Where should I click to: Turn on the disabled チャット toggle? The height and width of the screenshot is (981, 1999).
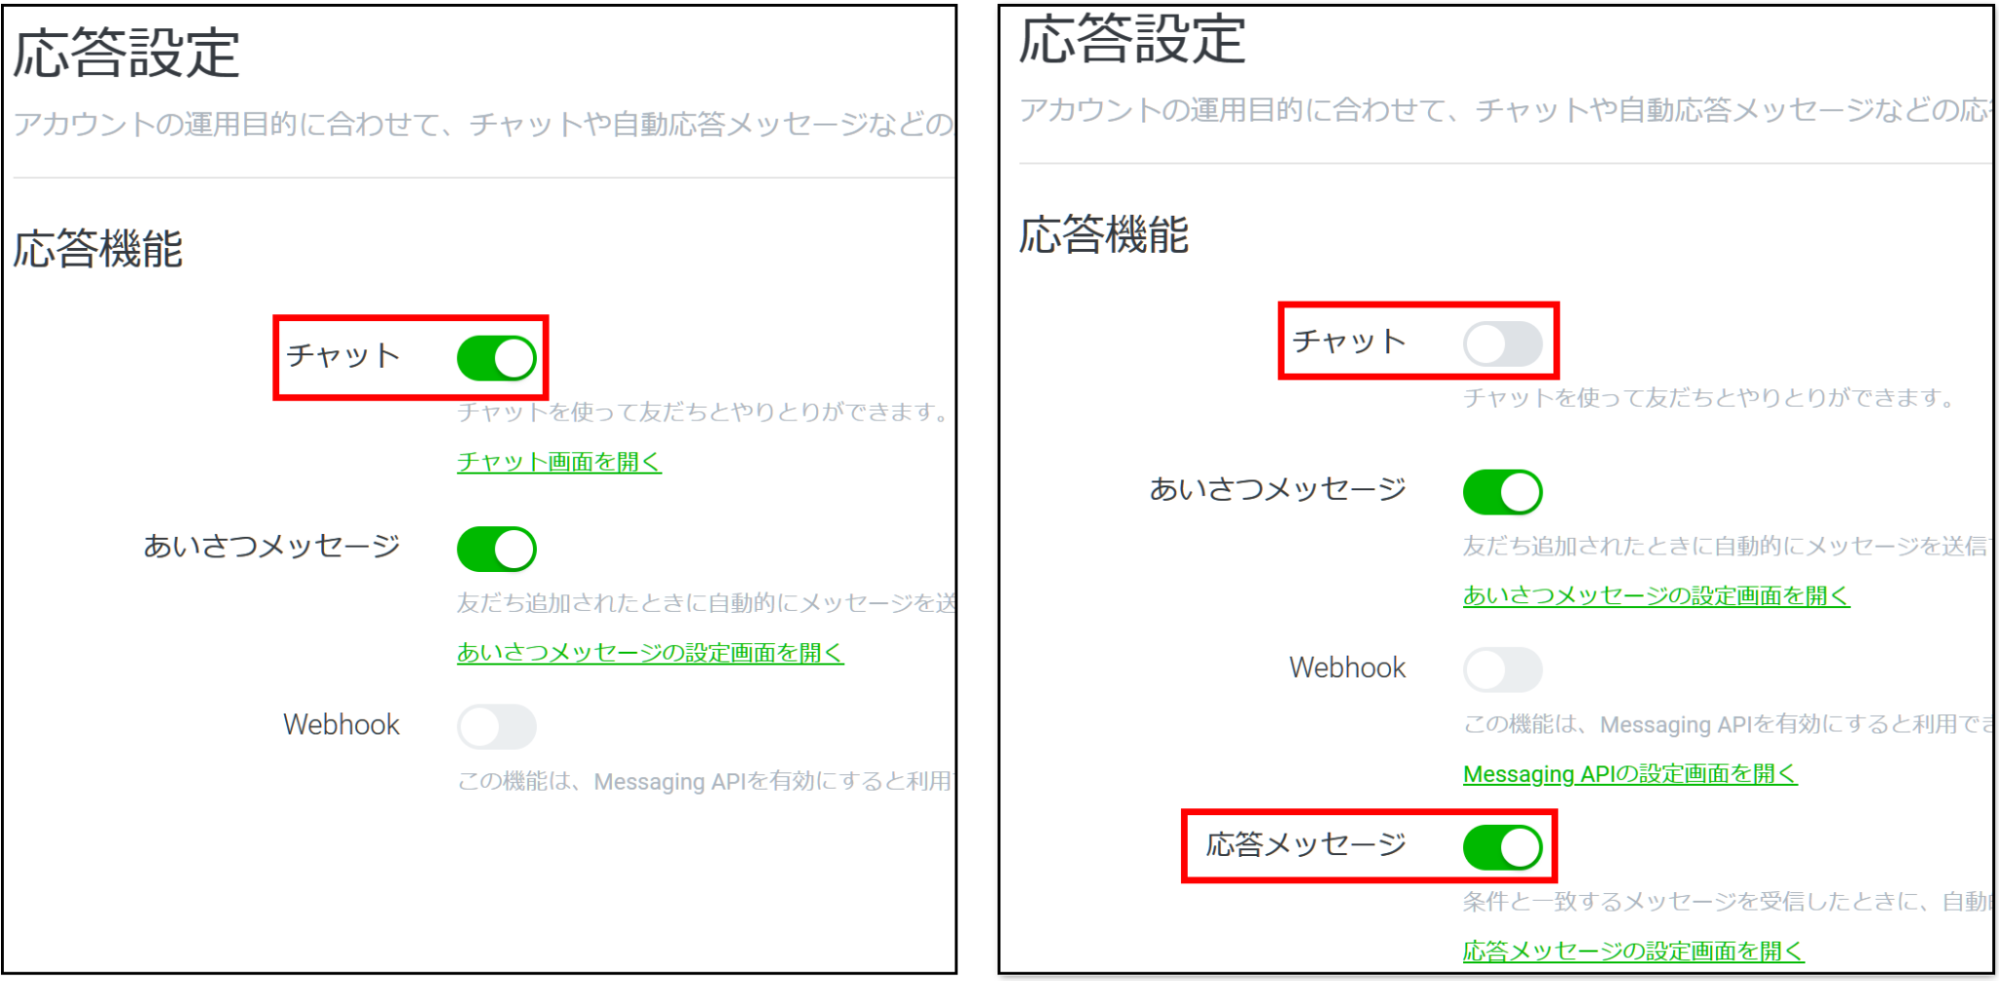[1502, 344]
